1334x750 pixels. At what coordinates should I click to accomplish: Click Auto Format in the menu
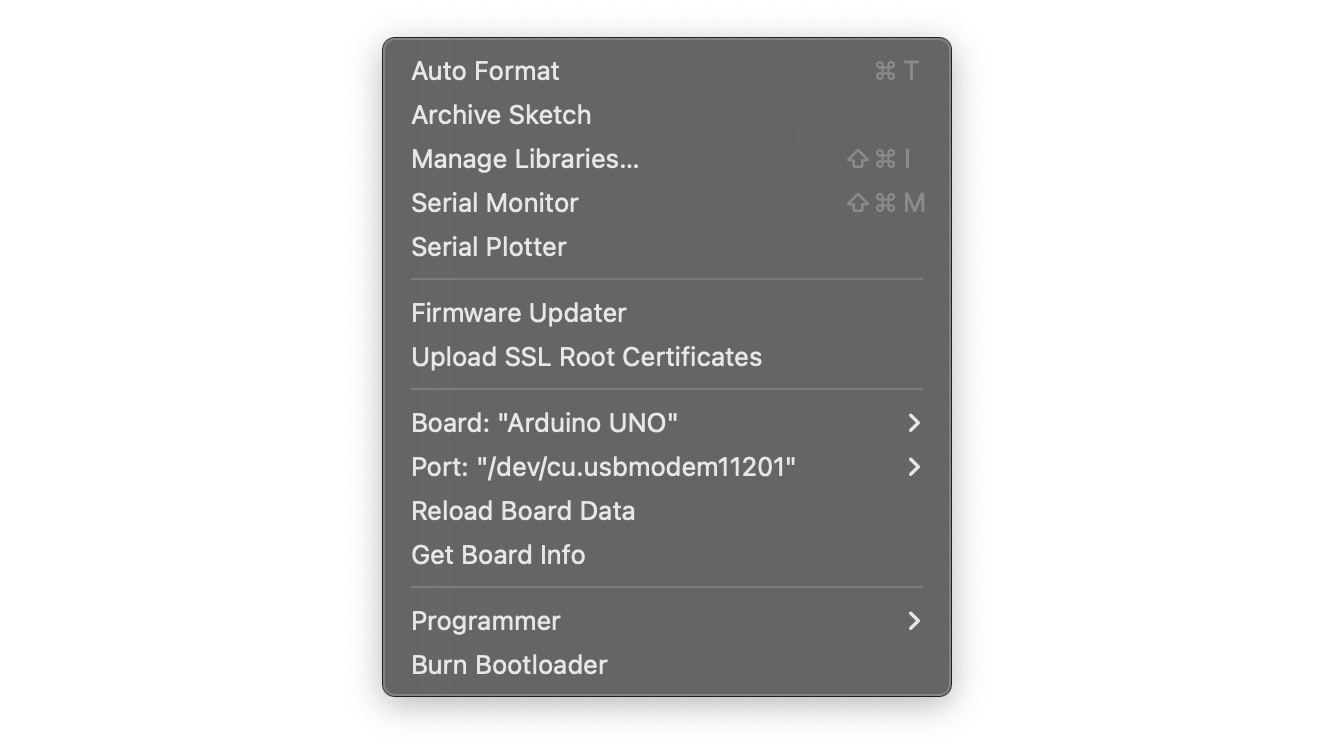(x=486, y=71)
